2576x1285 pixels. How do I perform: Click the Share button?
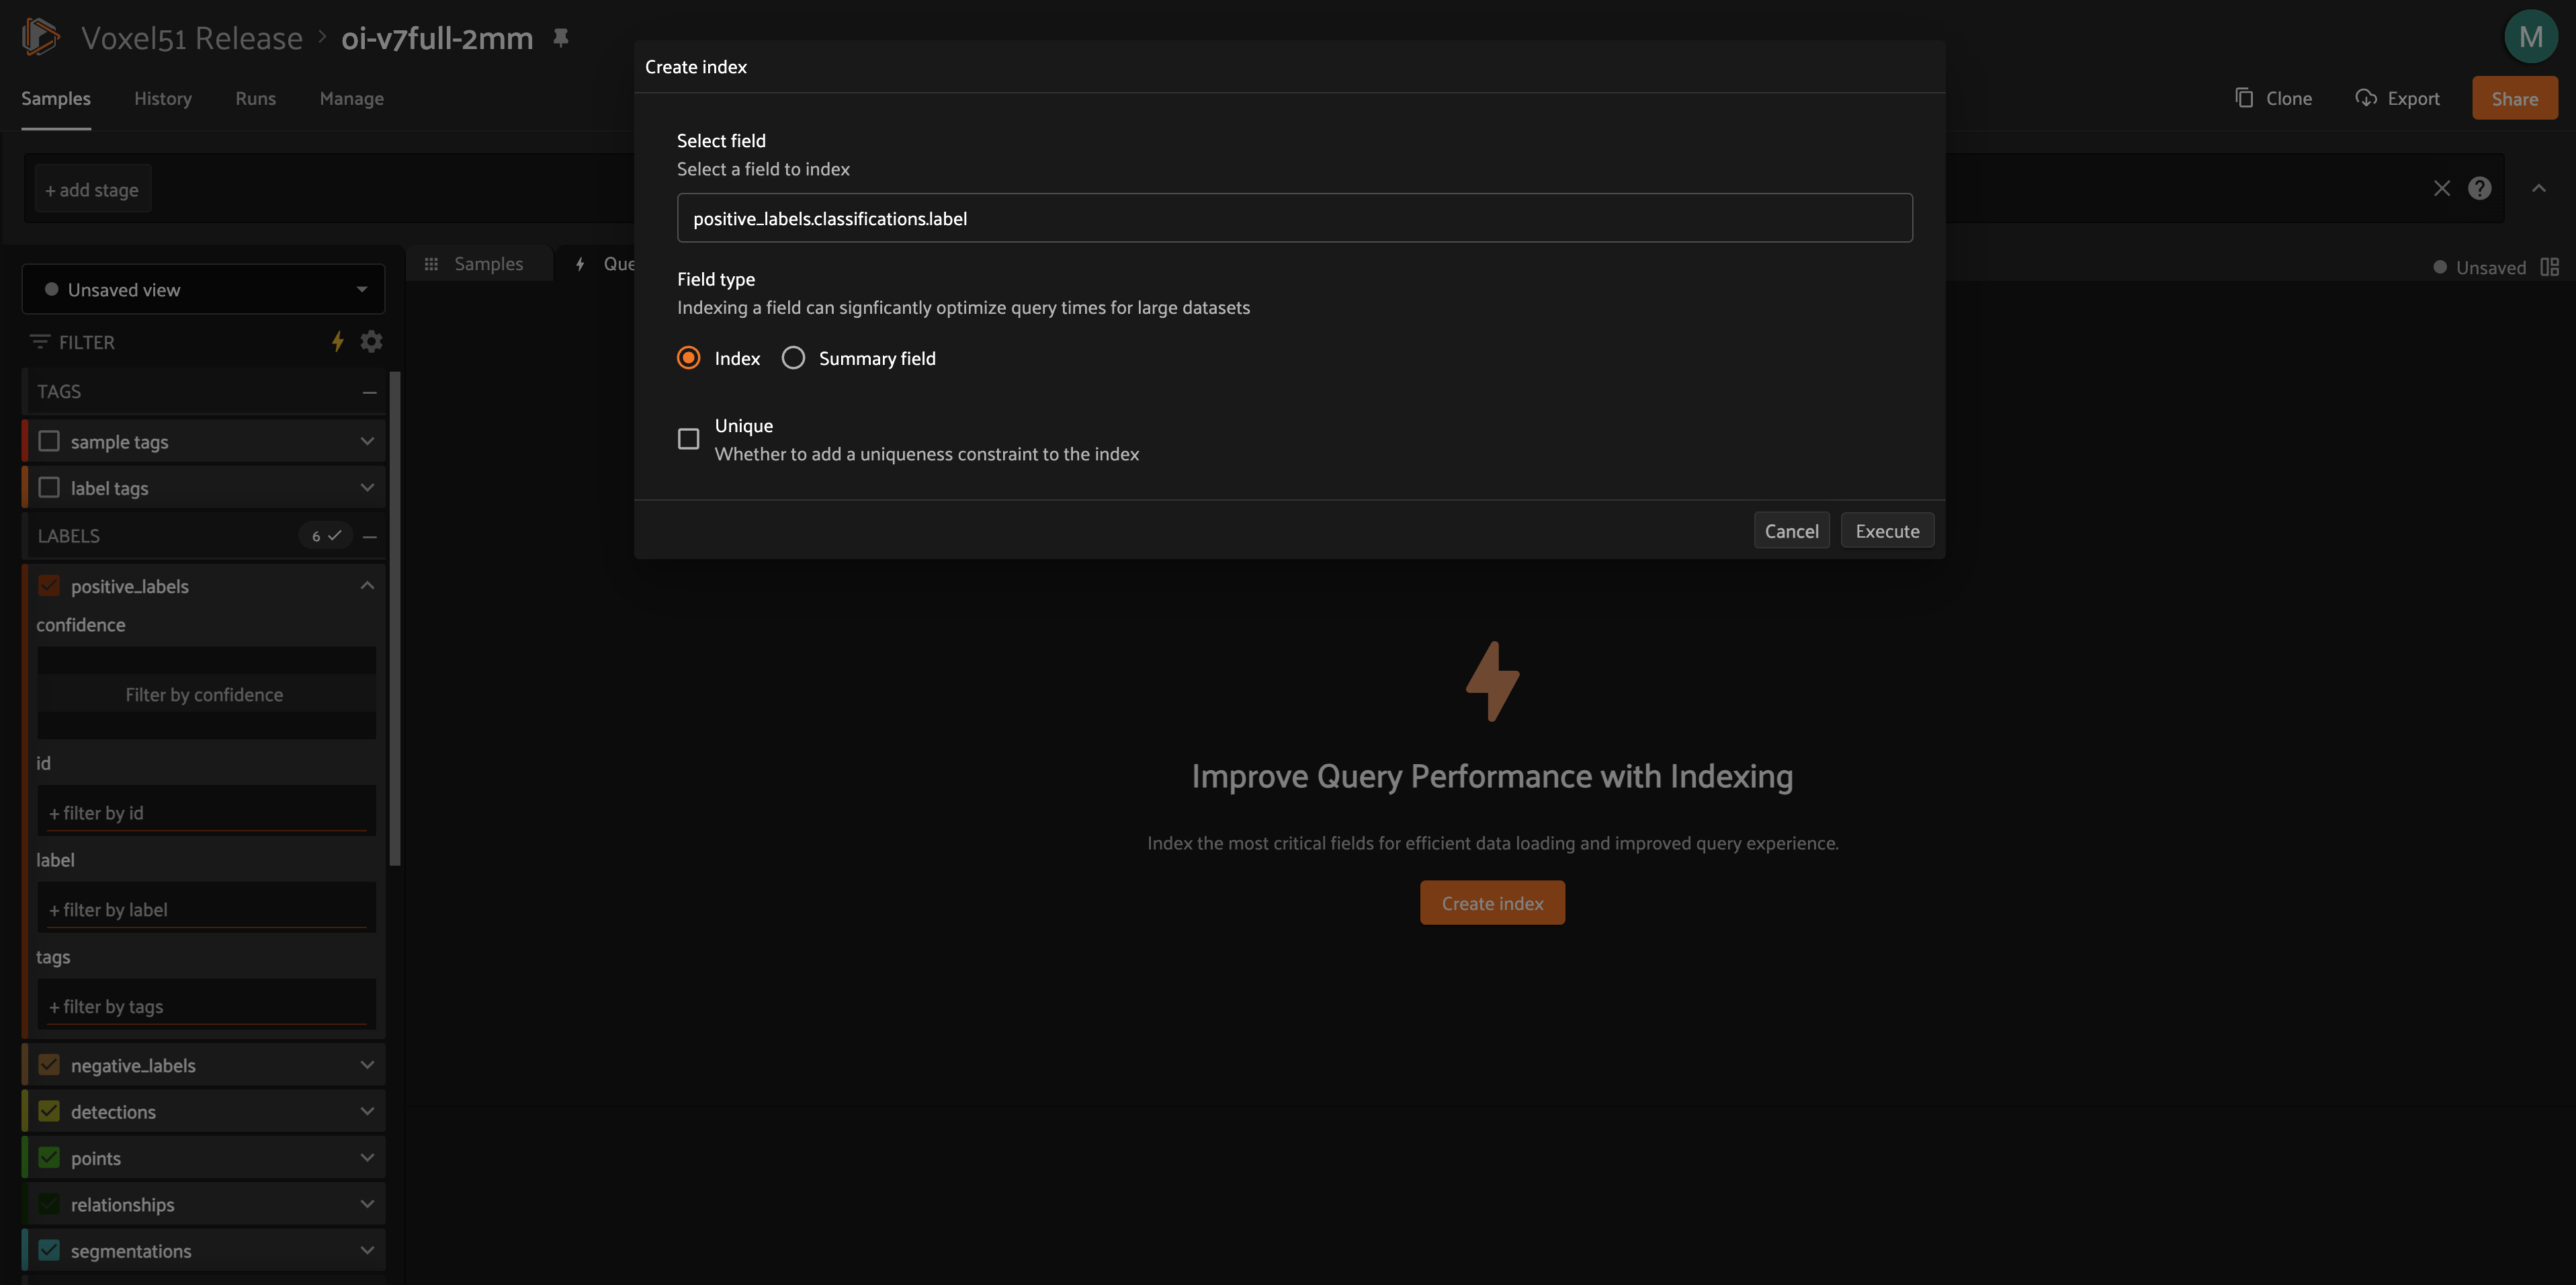[x=2514, y=98]
